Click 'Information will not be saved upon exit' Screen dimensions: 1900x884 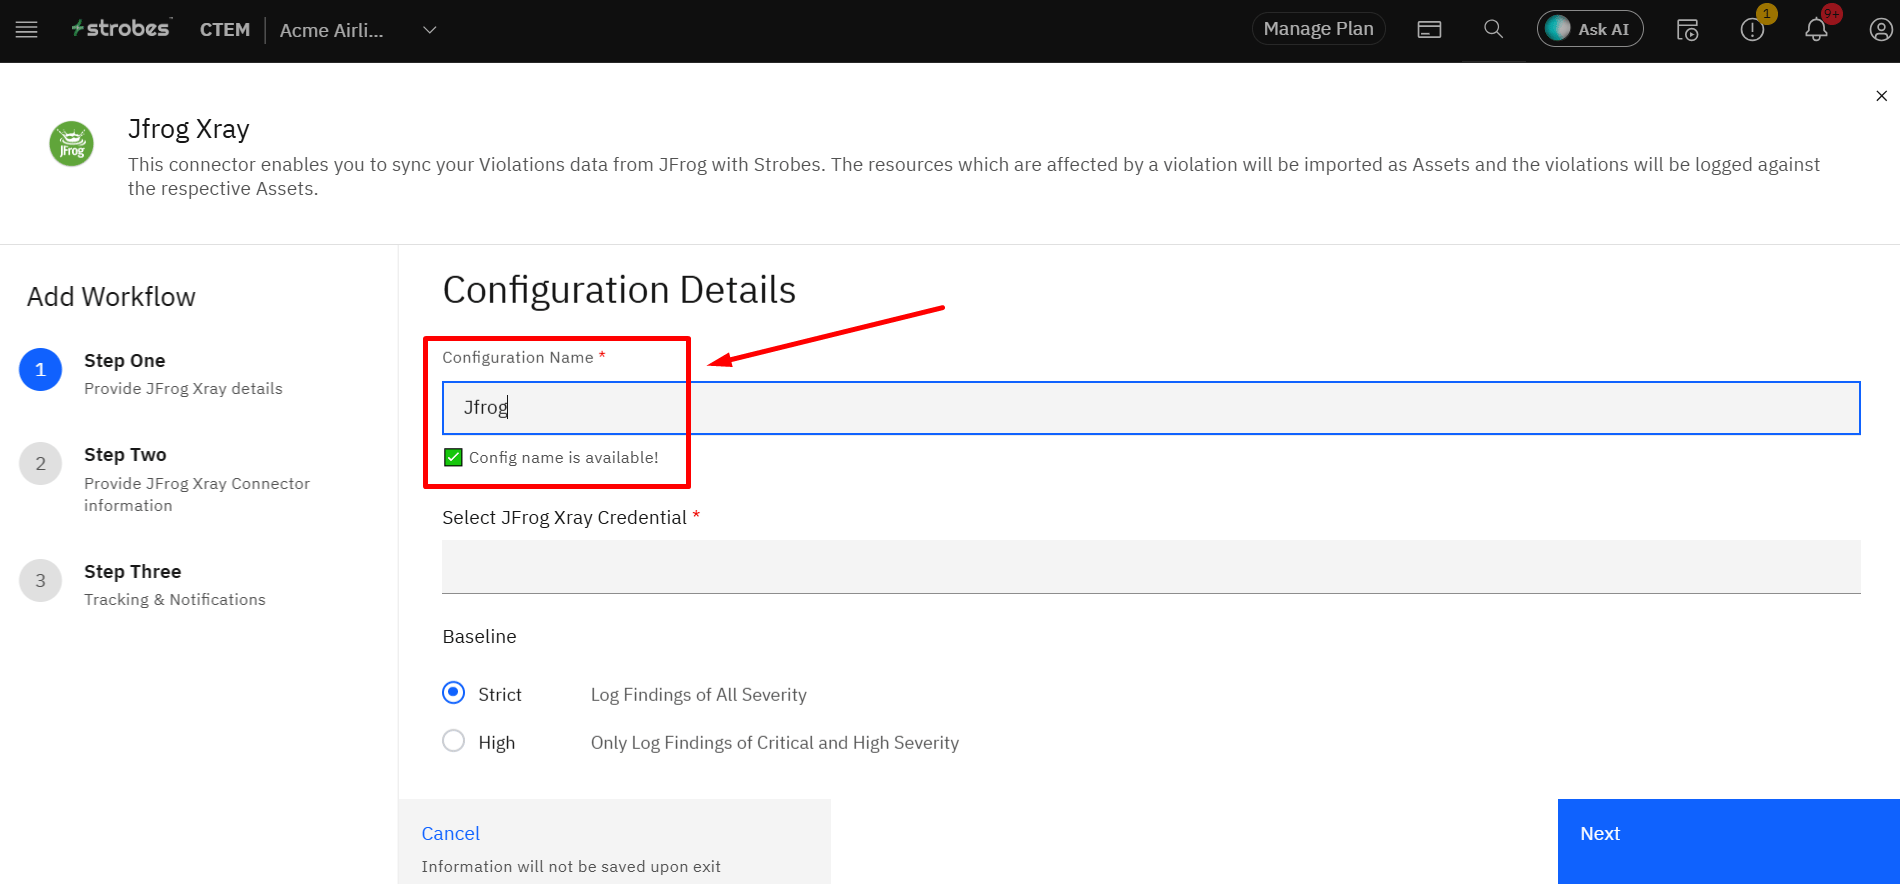tap(571, 867)
